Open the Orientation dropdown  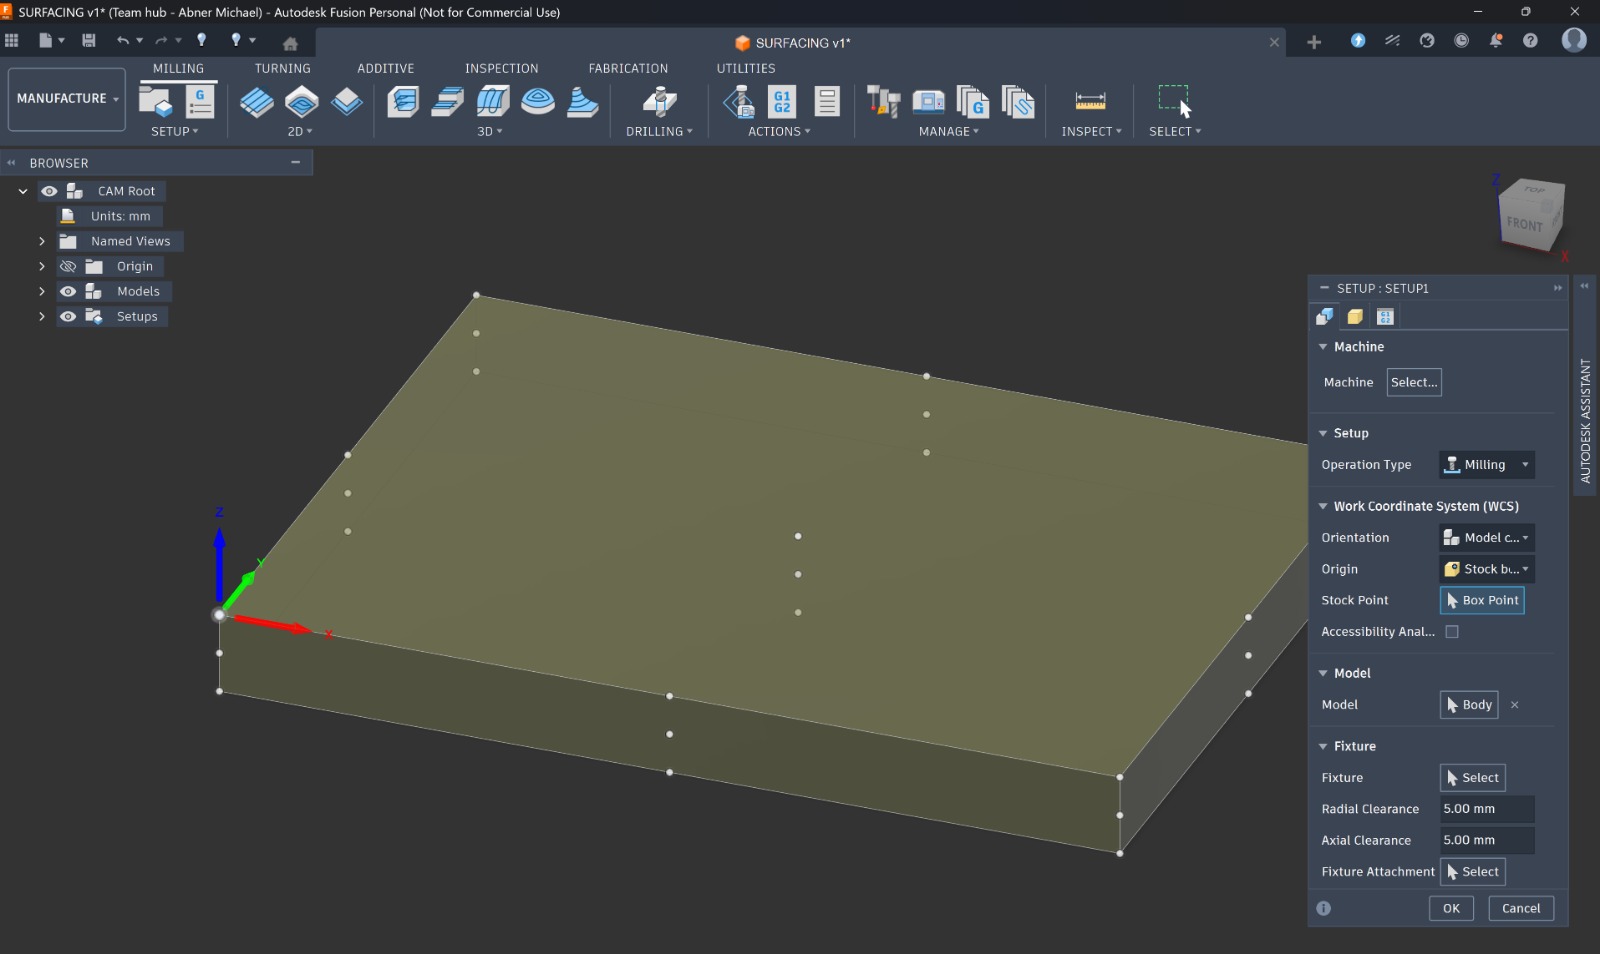(x=1487, y=538)
